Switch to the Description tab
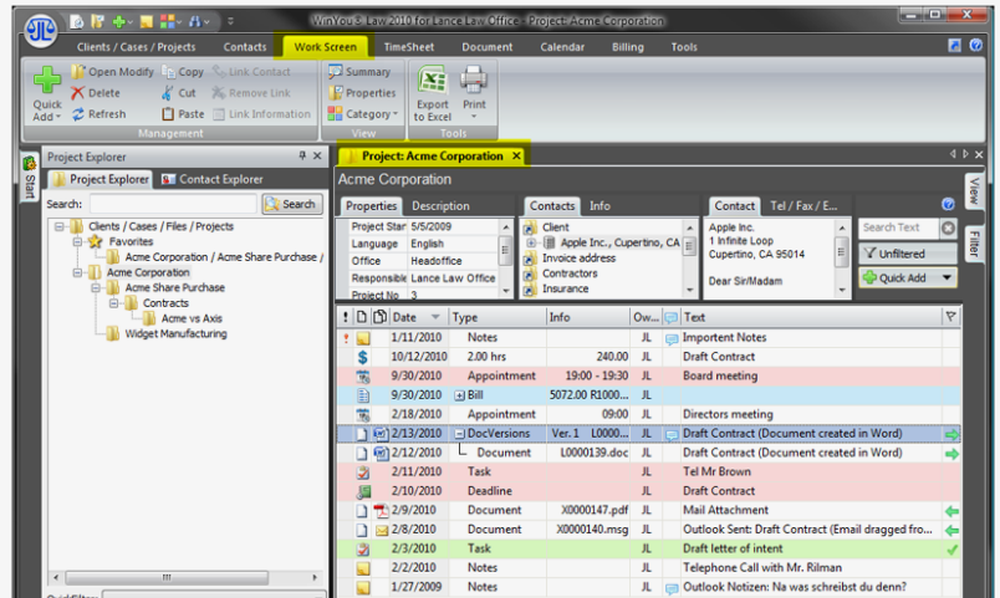This screenshot has height=598, width=1000. [x=440, y=206]
